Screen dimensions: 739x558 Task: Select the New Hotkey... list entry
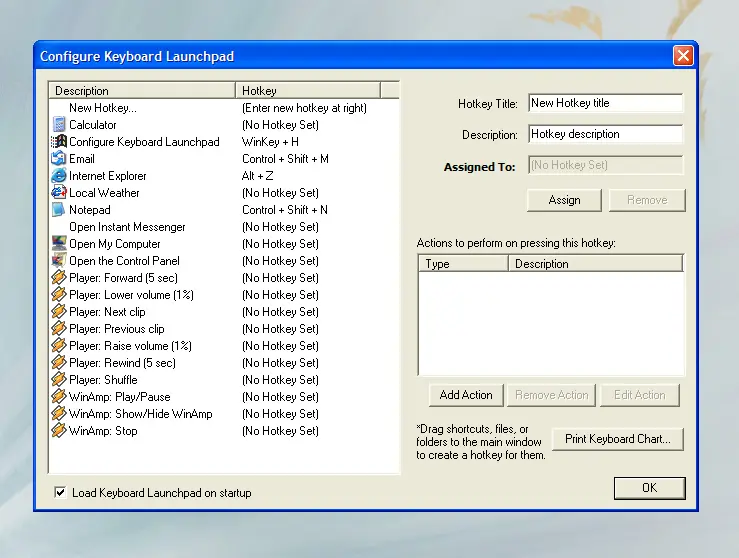(x=103, y=108)
